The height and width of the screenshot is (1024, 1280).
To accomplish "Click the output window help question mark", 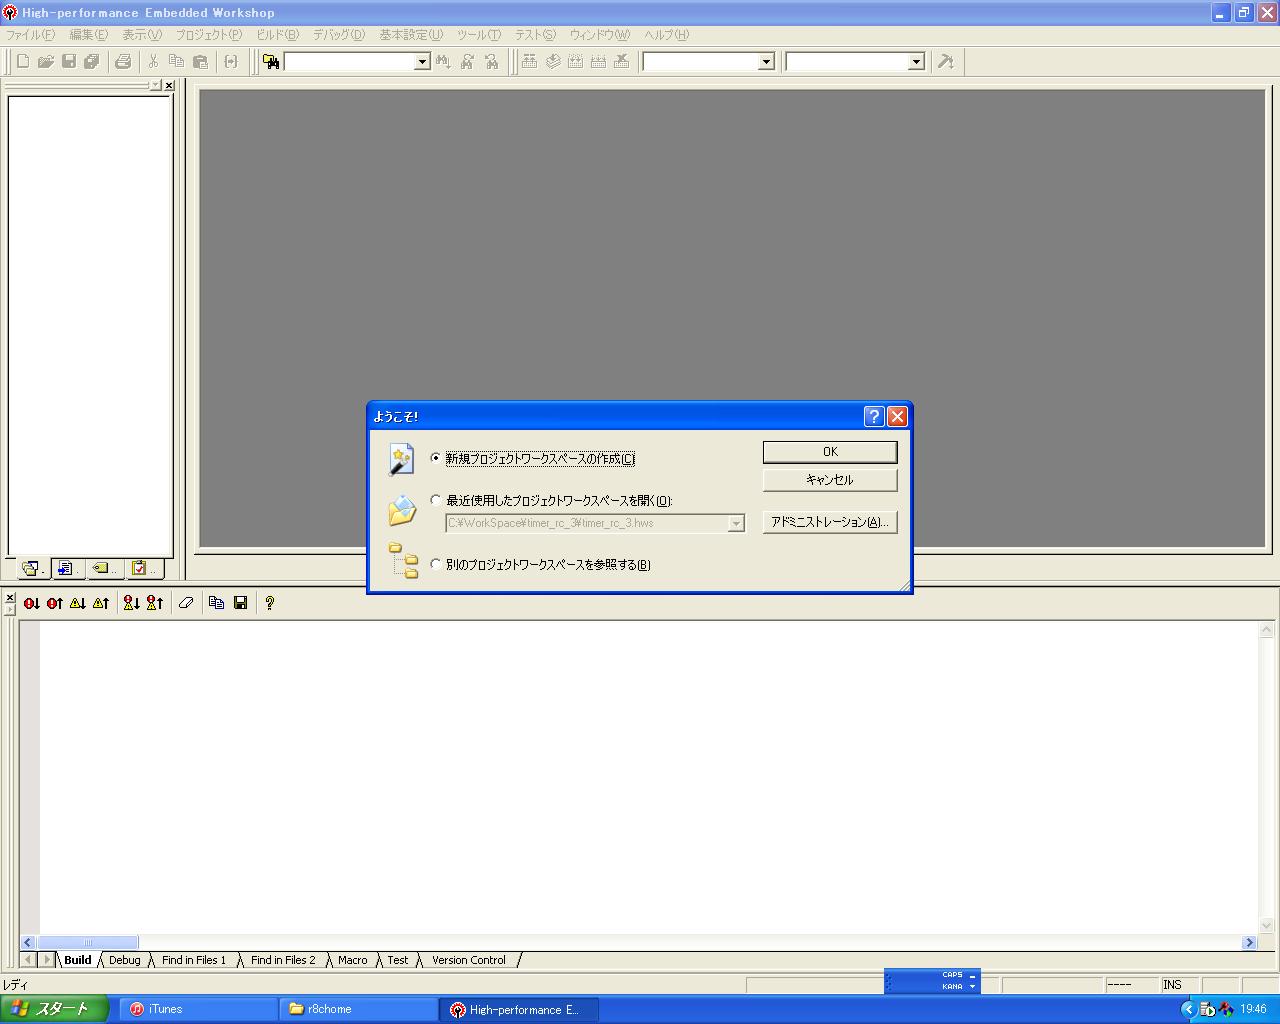I will 269,603.
